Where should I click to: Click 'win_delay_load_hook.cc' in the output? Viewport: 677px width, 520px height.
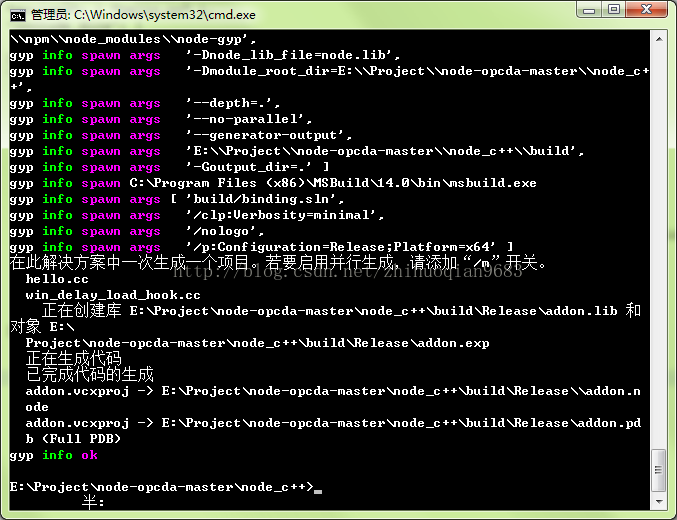point(113,295)
